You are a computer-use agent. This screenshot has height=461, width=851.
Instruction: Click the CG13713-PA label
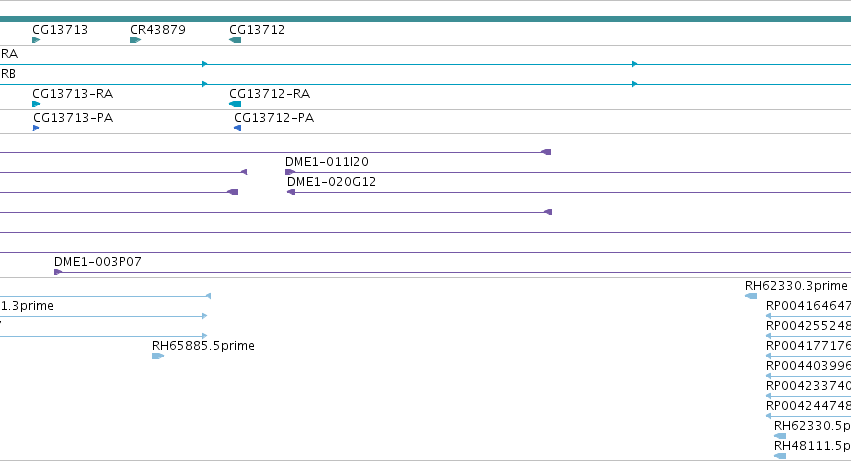click(x=73, y=118)
